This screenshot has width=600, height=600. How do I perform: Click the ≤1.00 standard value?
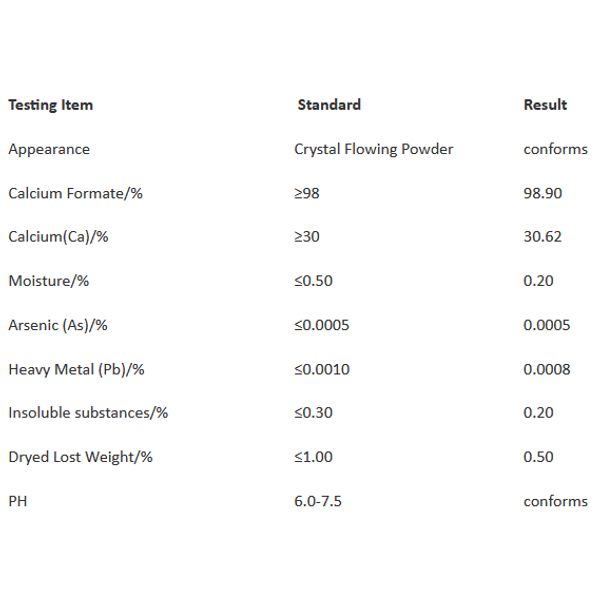point(313,457)
